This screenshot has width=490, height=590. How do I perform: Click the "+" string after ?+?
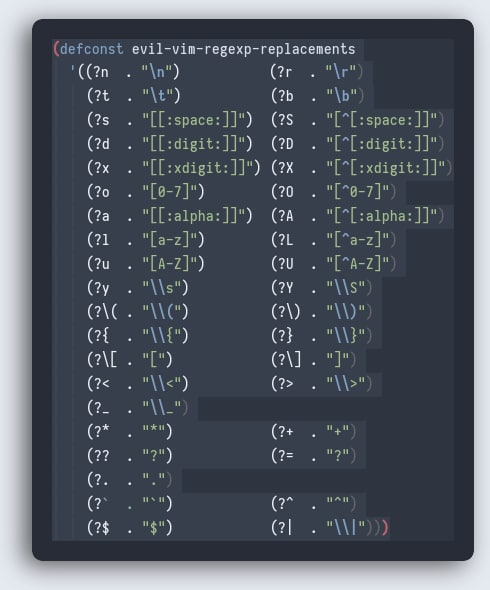click(x=337, y=432)
